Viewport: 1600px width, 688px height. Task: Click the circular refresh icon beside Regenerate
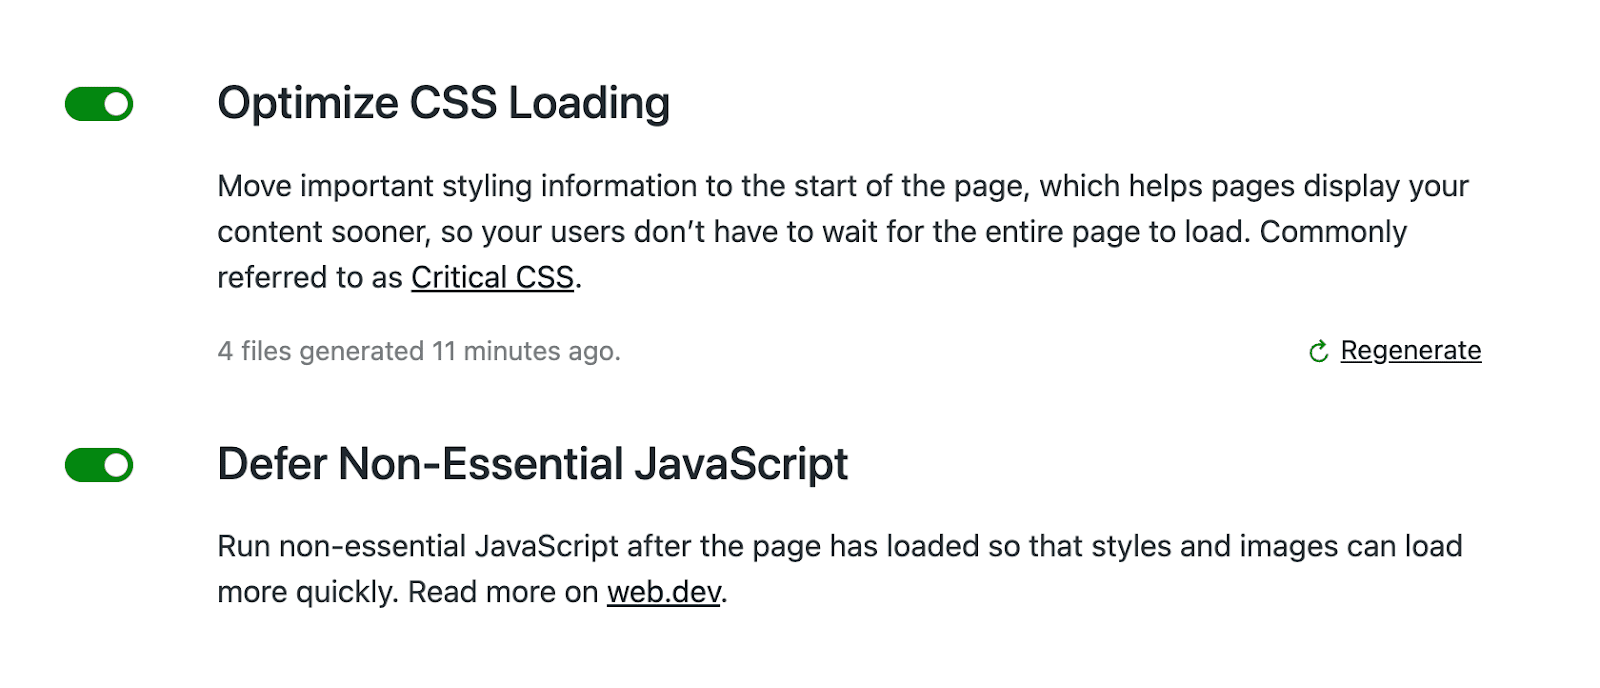tap(1319, 351)
